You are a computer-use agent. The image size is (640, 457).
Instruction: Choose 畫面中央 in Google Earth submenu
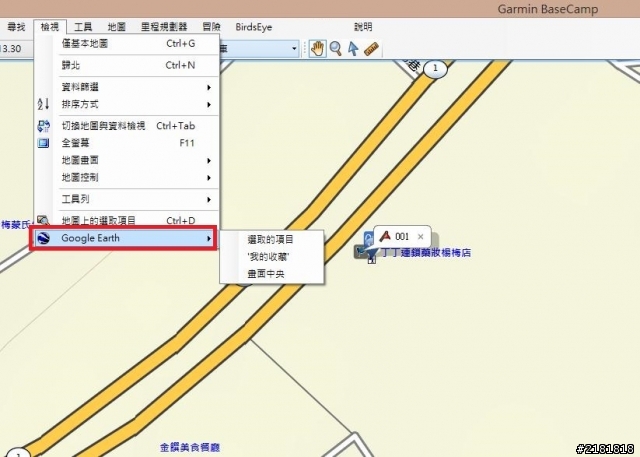[x=271, y=274]
